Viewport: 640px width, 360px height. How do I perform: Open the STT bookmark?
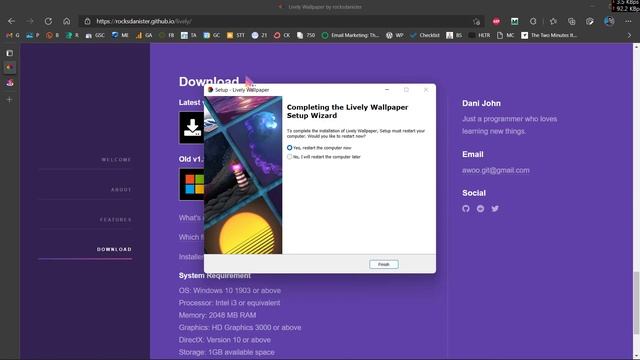tap(236, 36)
